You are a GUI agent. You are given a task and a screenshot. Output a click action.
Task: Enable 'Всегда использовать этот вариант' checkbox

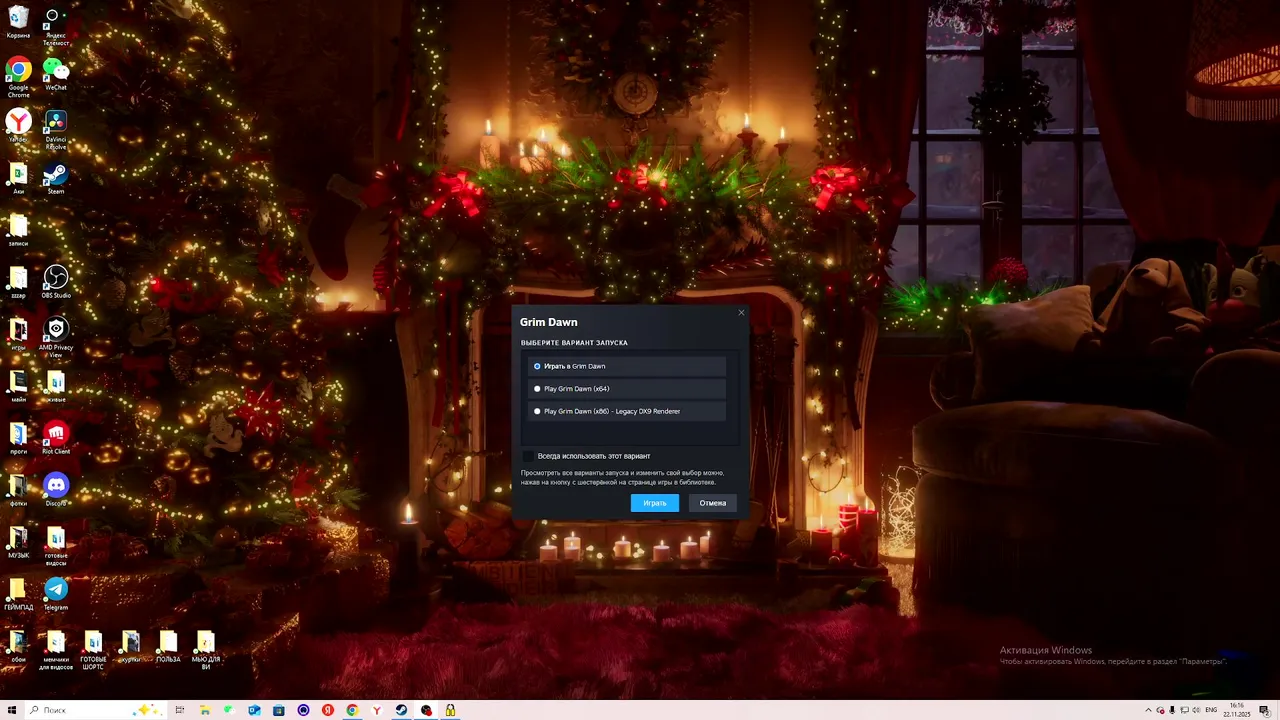point(529,456)
